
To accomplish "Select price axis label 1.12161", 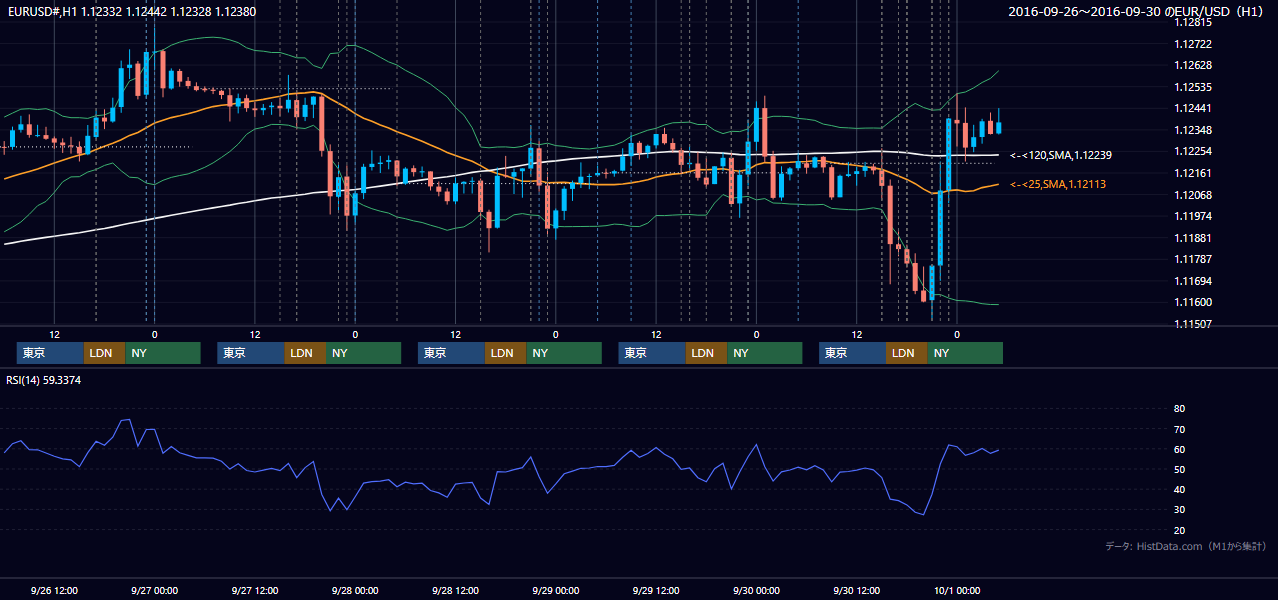I will [x=1192, y=173].
